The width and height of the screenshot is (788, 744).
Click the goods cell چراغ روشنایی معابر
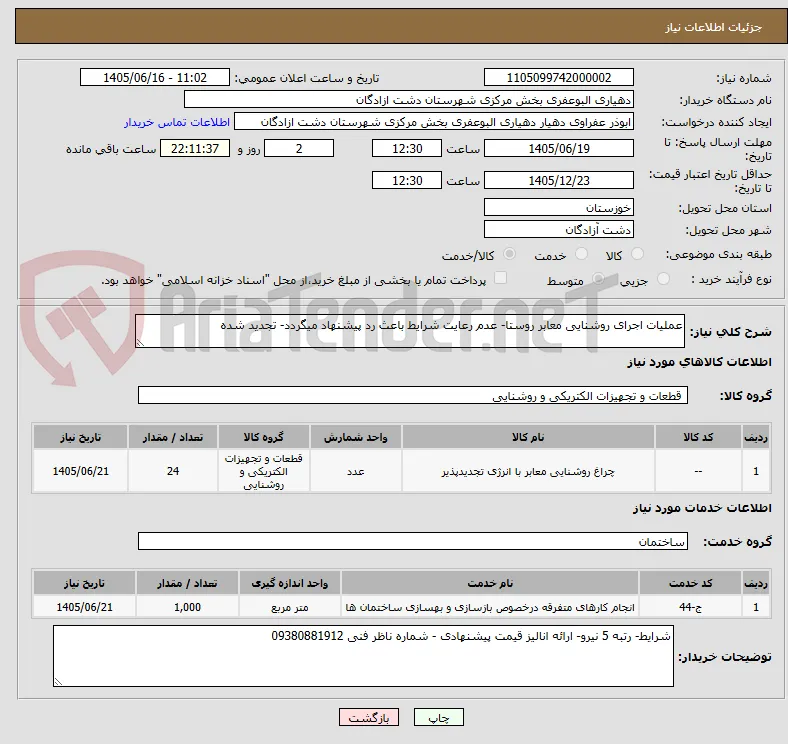tap(528, 471)
